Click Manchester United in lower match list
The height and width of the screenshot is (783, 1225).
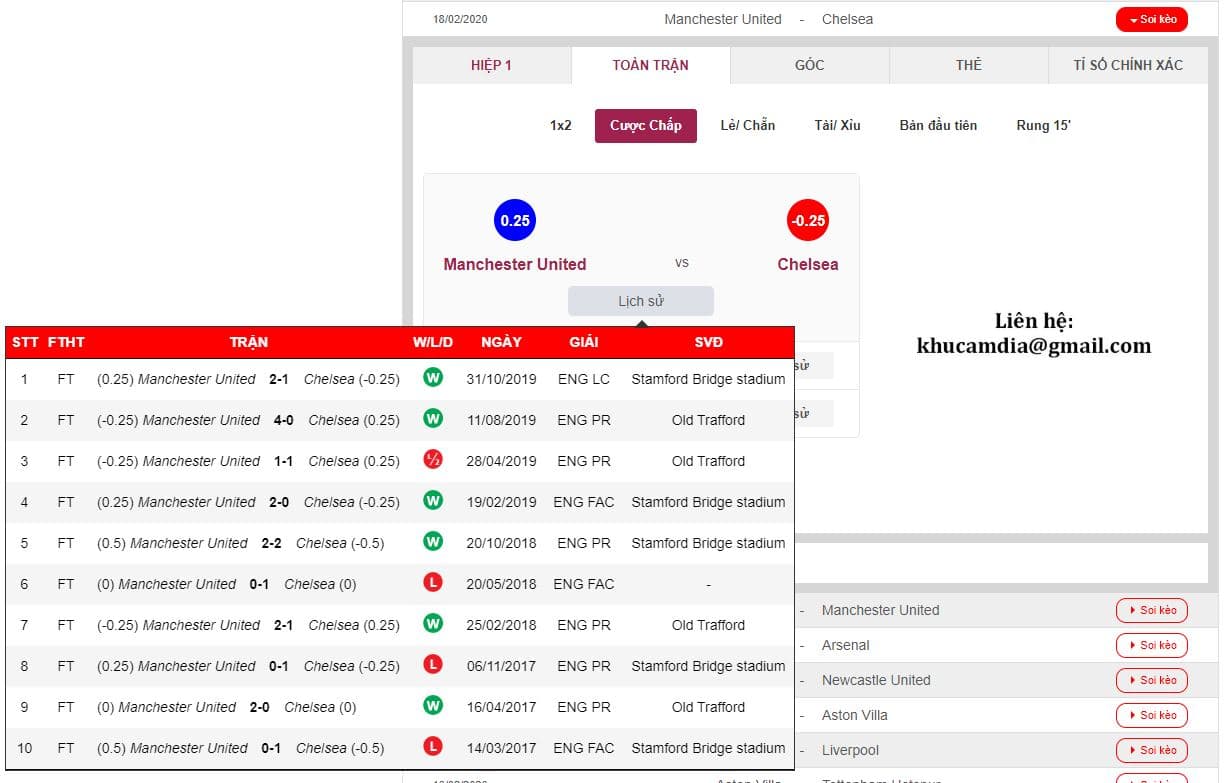881,610
